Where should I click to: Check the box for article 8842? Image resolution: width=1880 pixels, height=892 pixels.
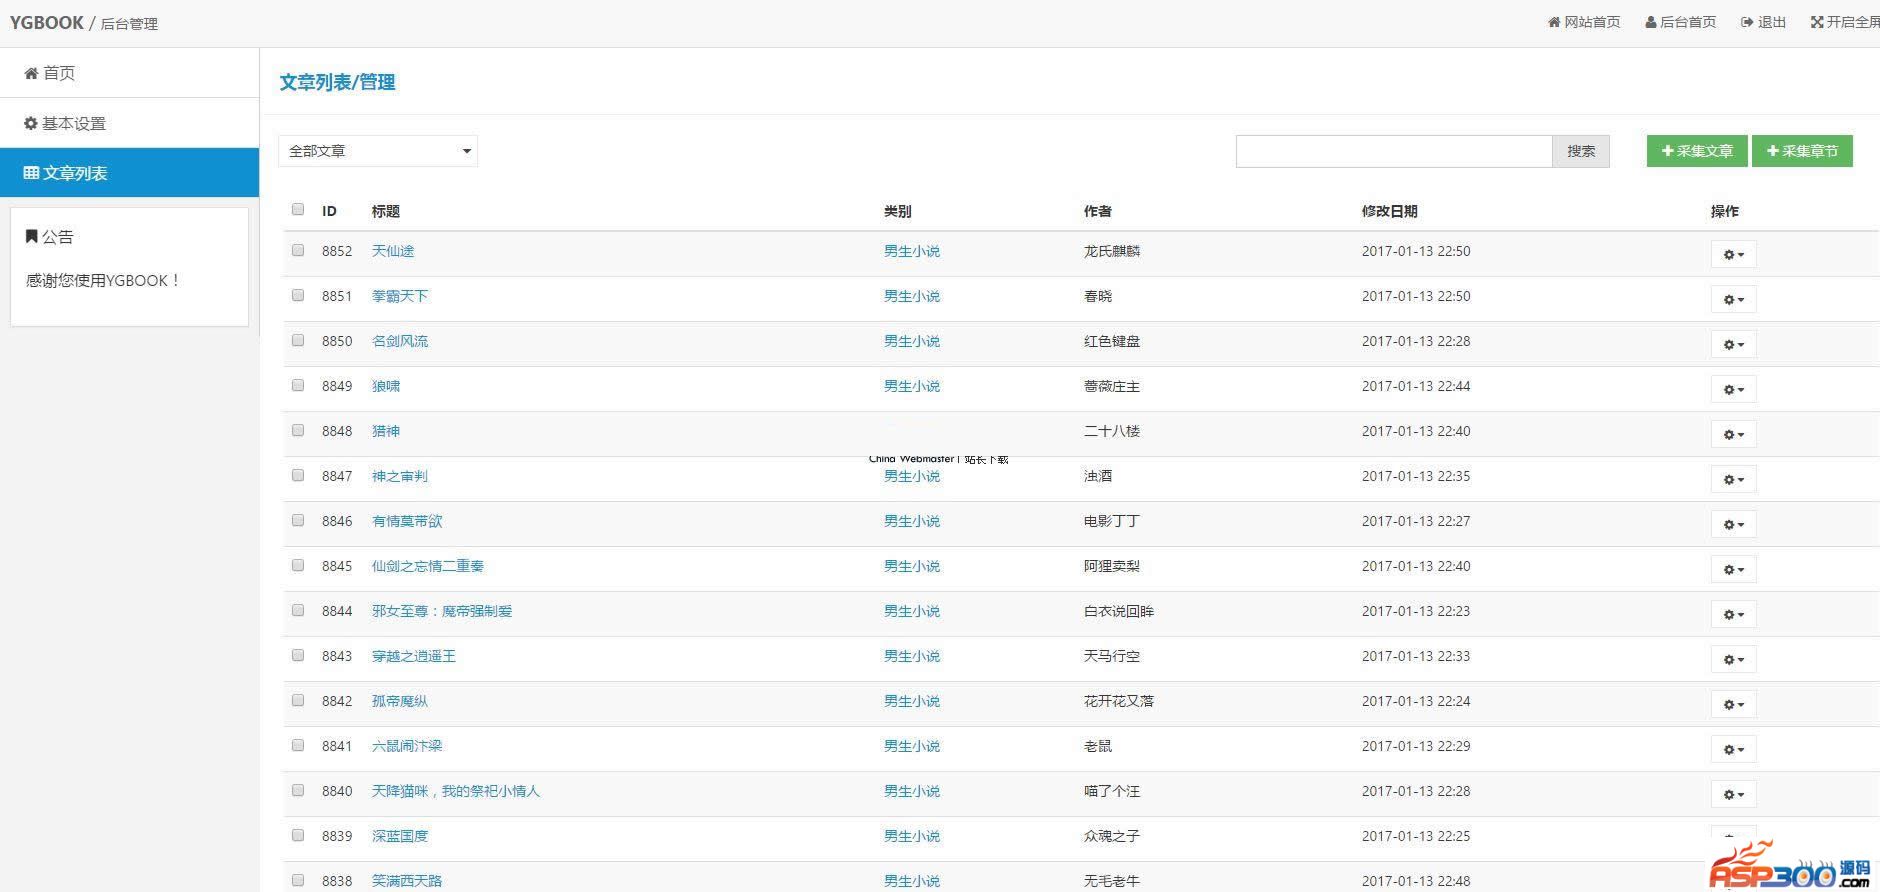(x=298, y=700)
